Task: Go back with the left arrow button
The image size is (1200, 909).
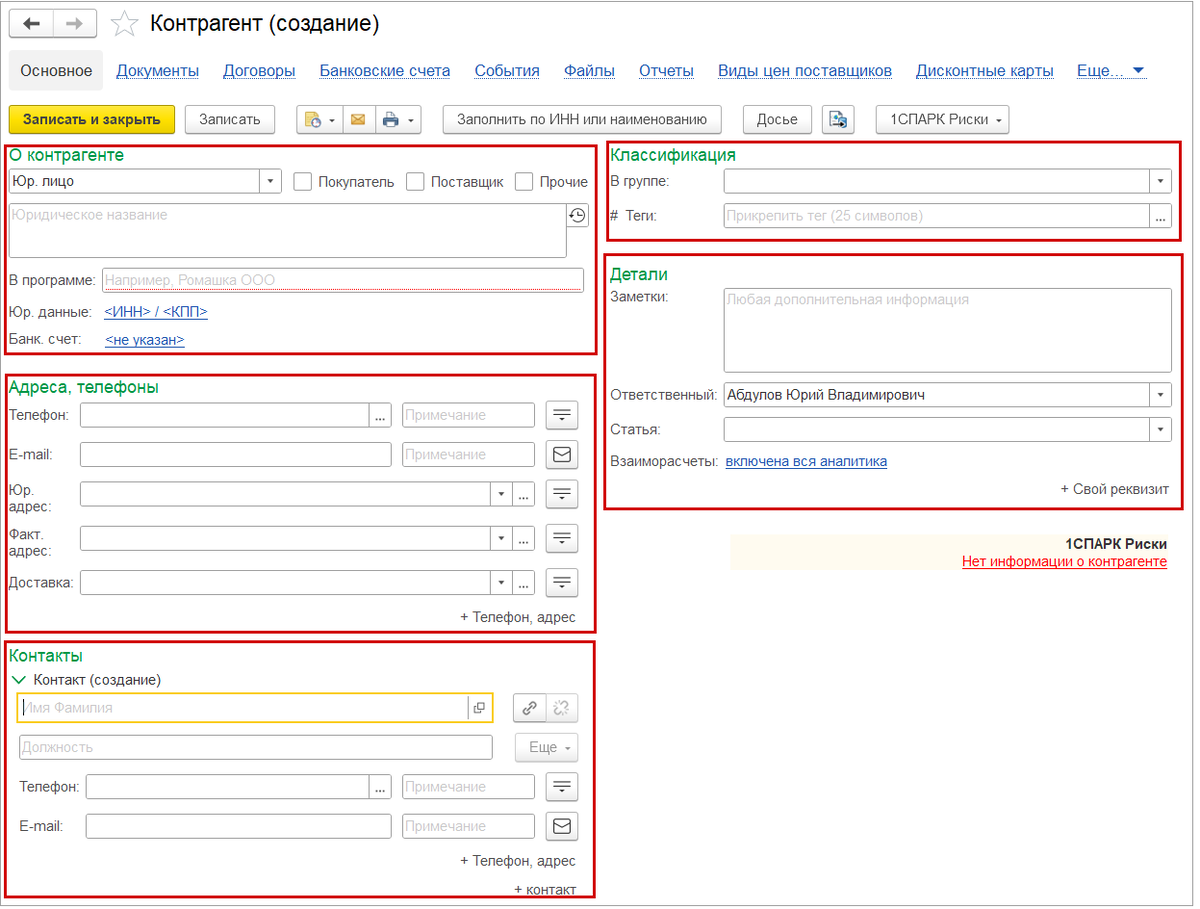Action: [x=31, y=23]
